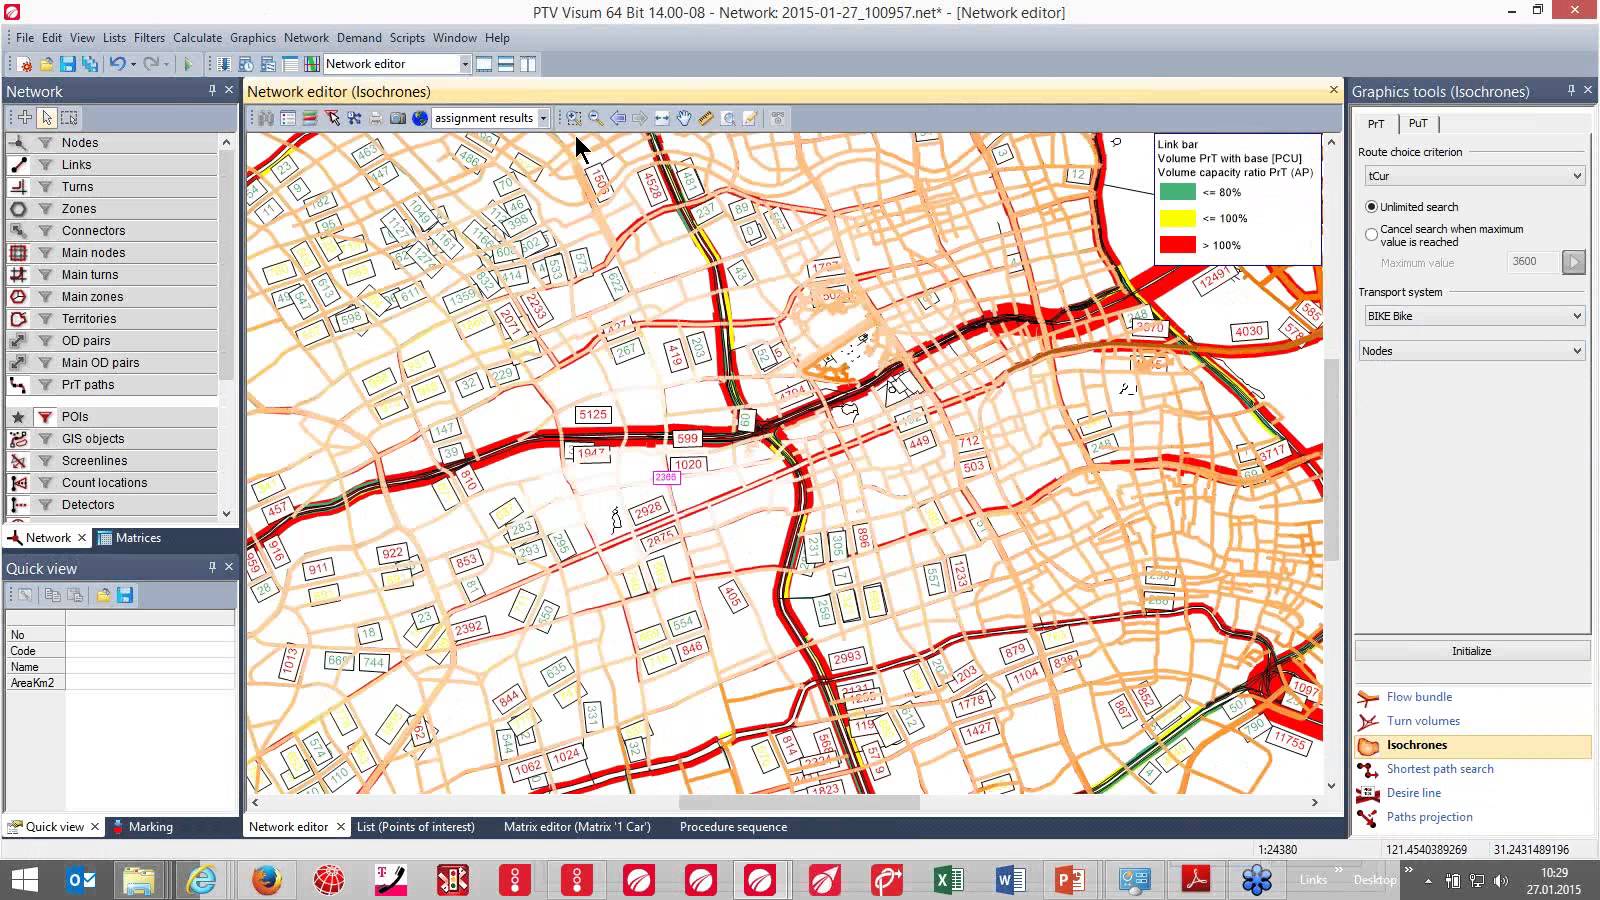1600x900 pixels.
Task: Click the Undo arrow icon
Action: 117,64
